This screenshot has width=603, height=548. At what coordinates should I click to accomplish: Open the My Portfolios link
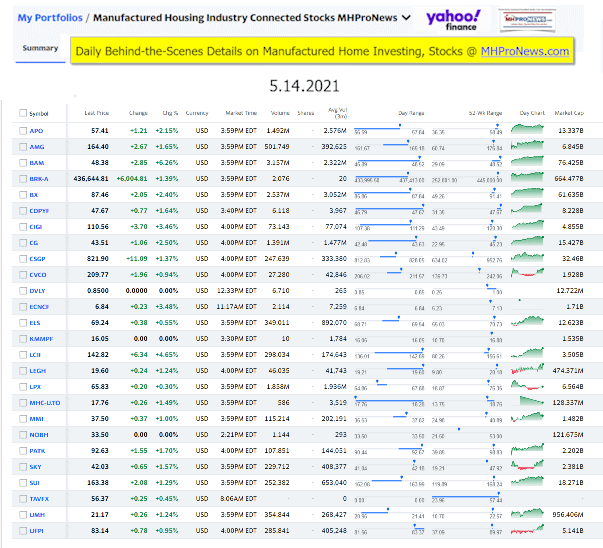49,18
